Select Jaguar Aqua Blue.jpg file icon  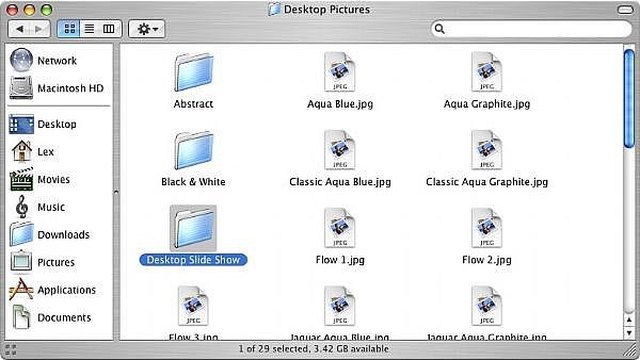coord(340,306)
